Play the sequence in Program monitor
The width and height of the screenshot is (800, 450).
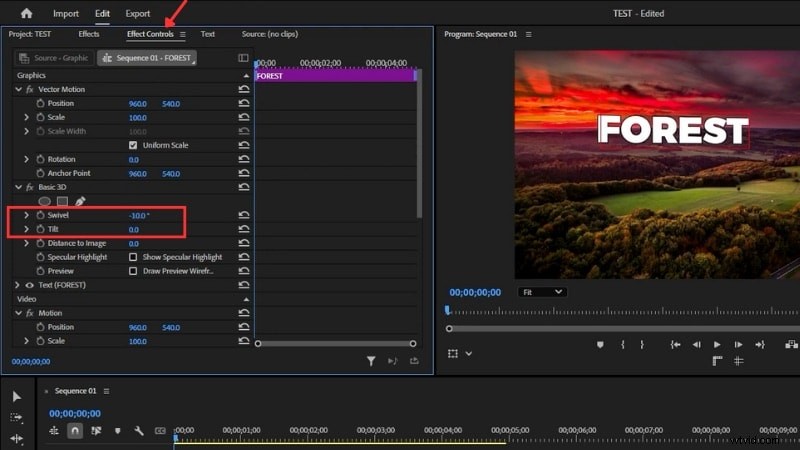tap(717, 345)
